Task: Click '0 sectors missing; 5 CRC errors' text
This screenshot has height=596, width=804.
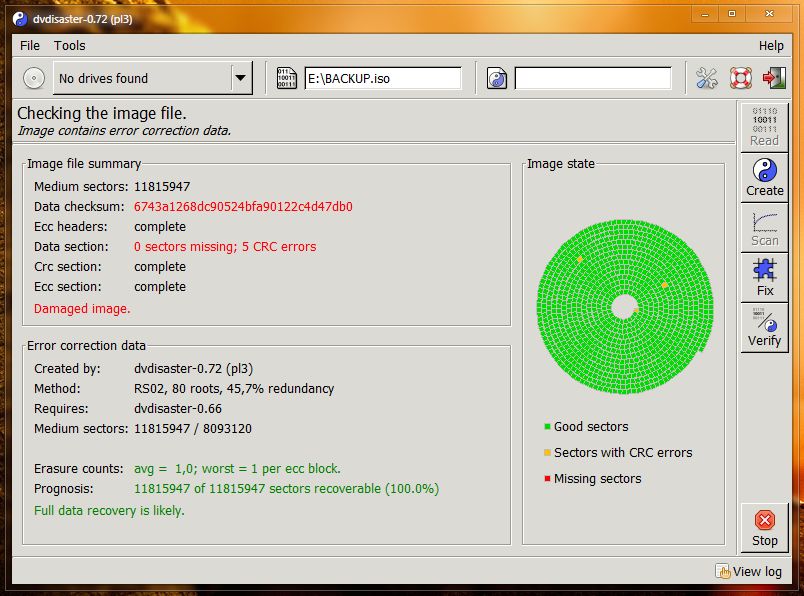Action: coord(225,247)
